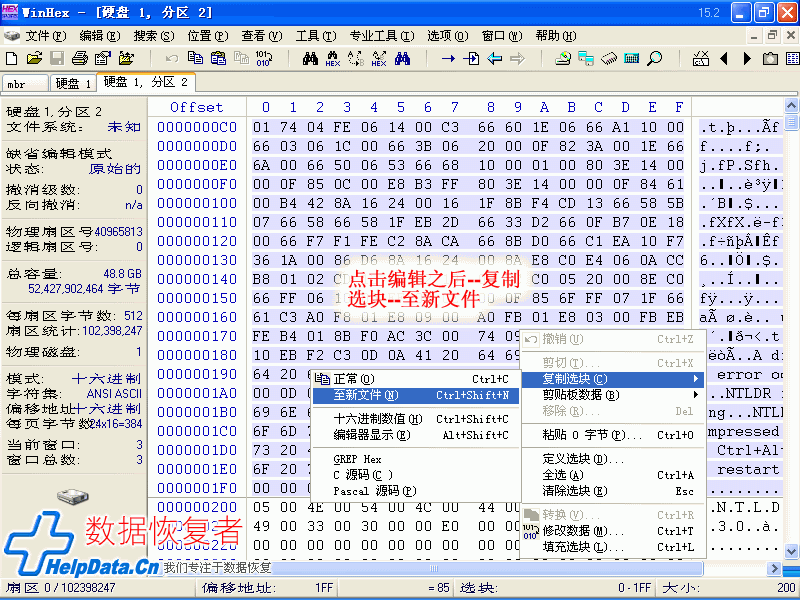Image resolution: width=800 pixels, height=600 pixels.
Task: Open the 窗口(W) menu
Action: point(502,36)
